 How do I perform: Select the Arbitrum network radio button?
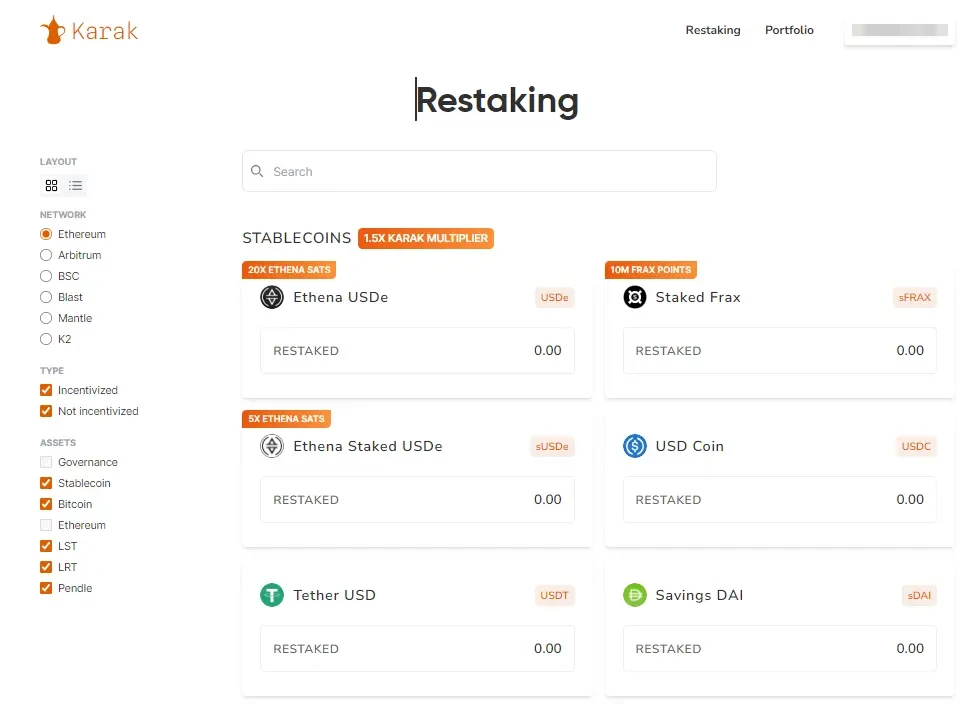point(46,255)
